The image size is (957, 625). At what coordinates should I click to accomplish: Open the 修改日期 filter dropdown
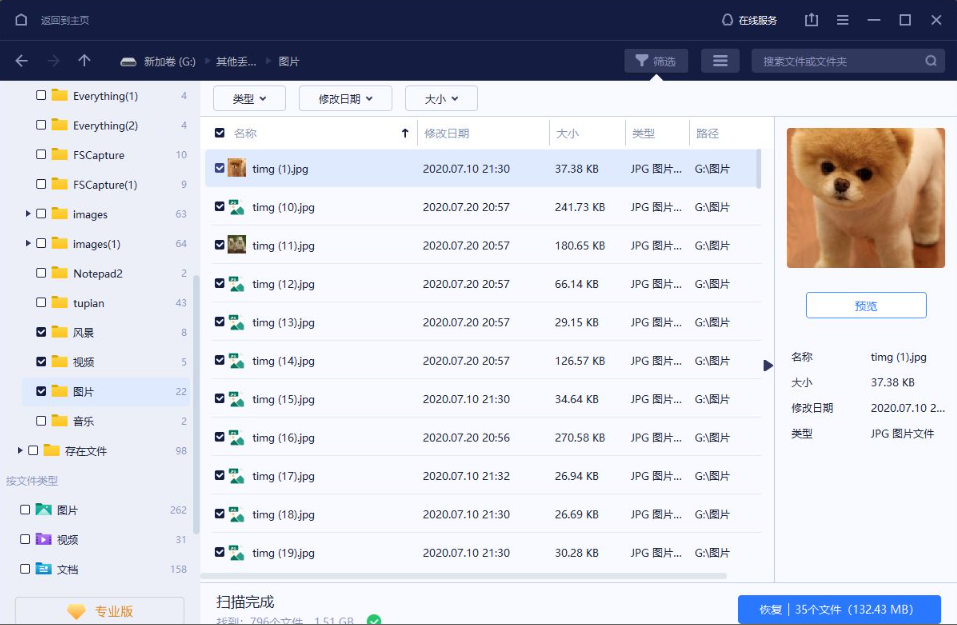tap(346, 99)
